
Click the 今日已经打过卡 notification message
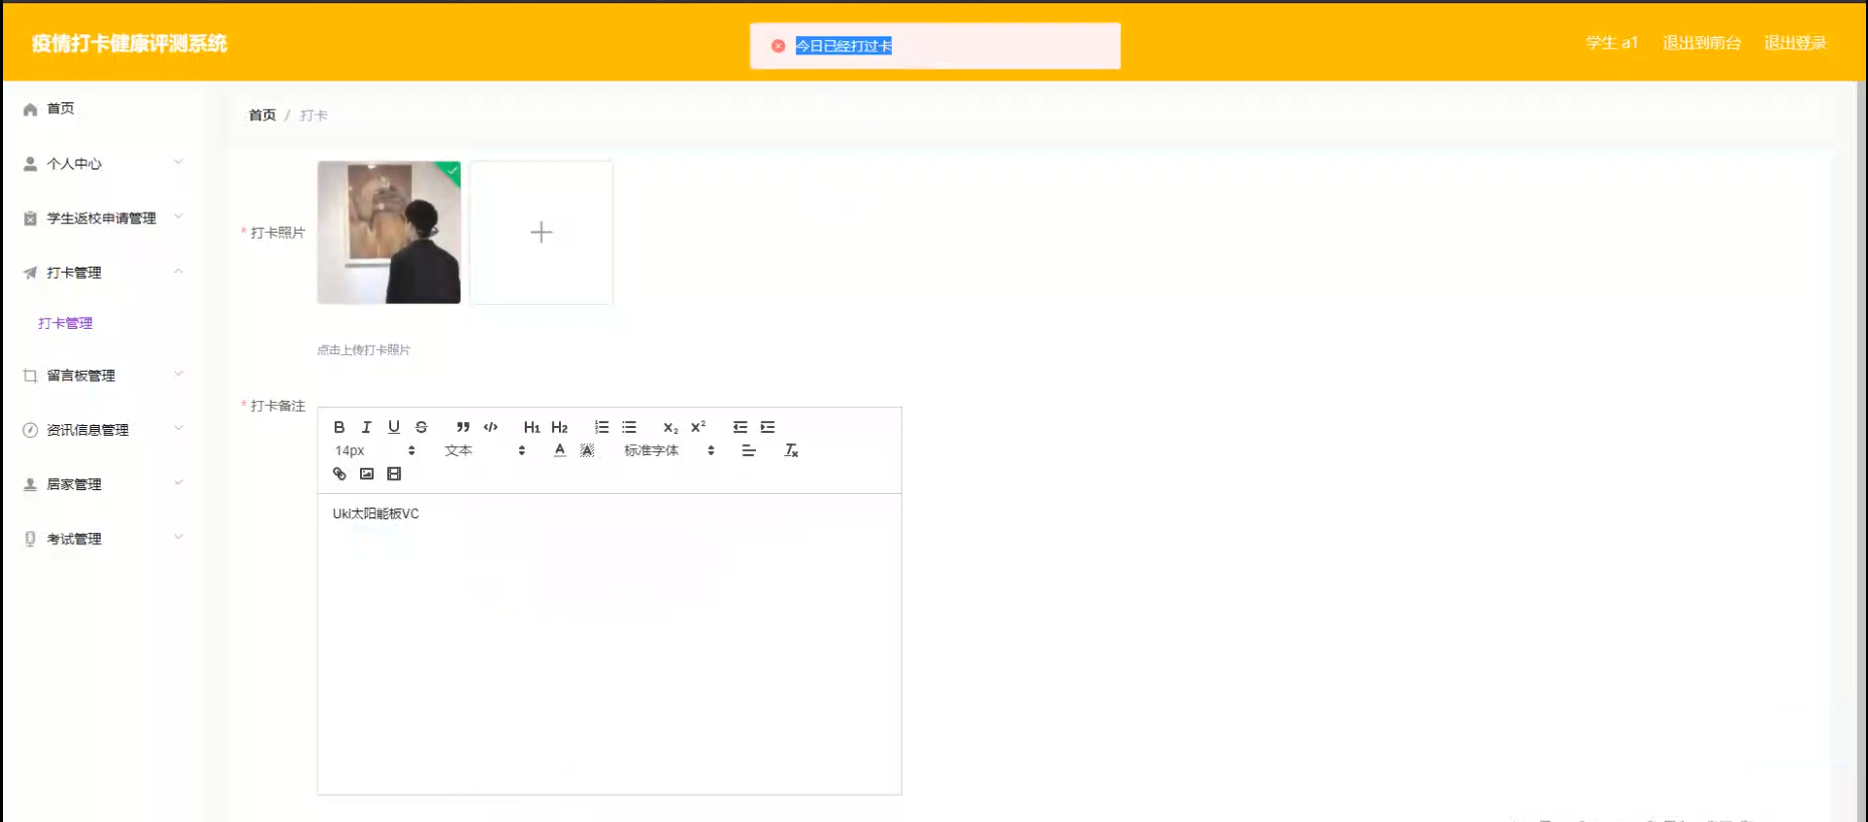click(844, 46)
